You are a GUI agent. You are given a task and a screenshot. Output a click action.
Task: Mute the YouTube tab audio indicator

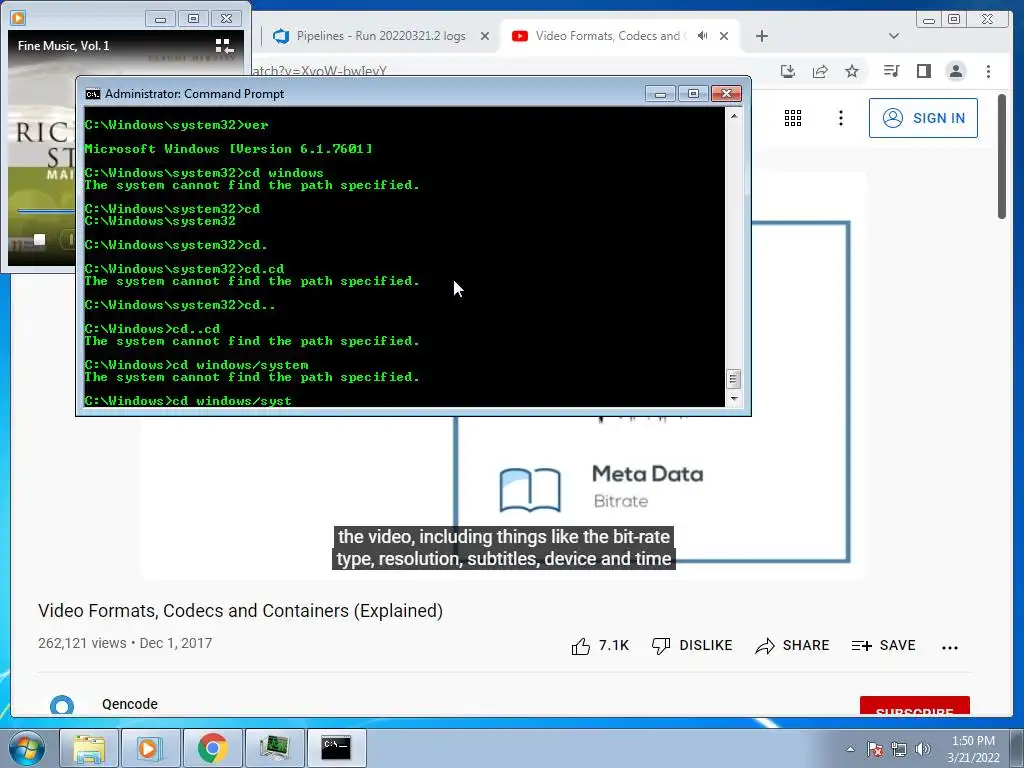coord(703,36)
